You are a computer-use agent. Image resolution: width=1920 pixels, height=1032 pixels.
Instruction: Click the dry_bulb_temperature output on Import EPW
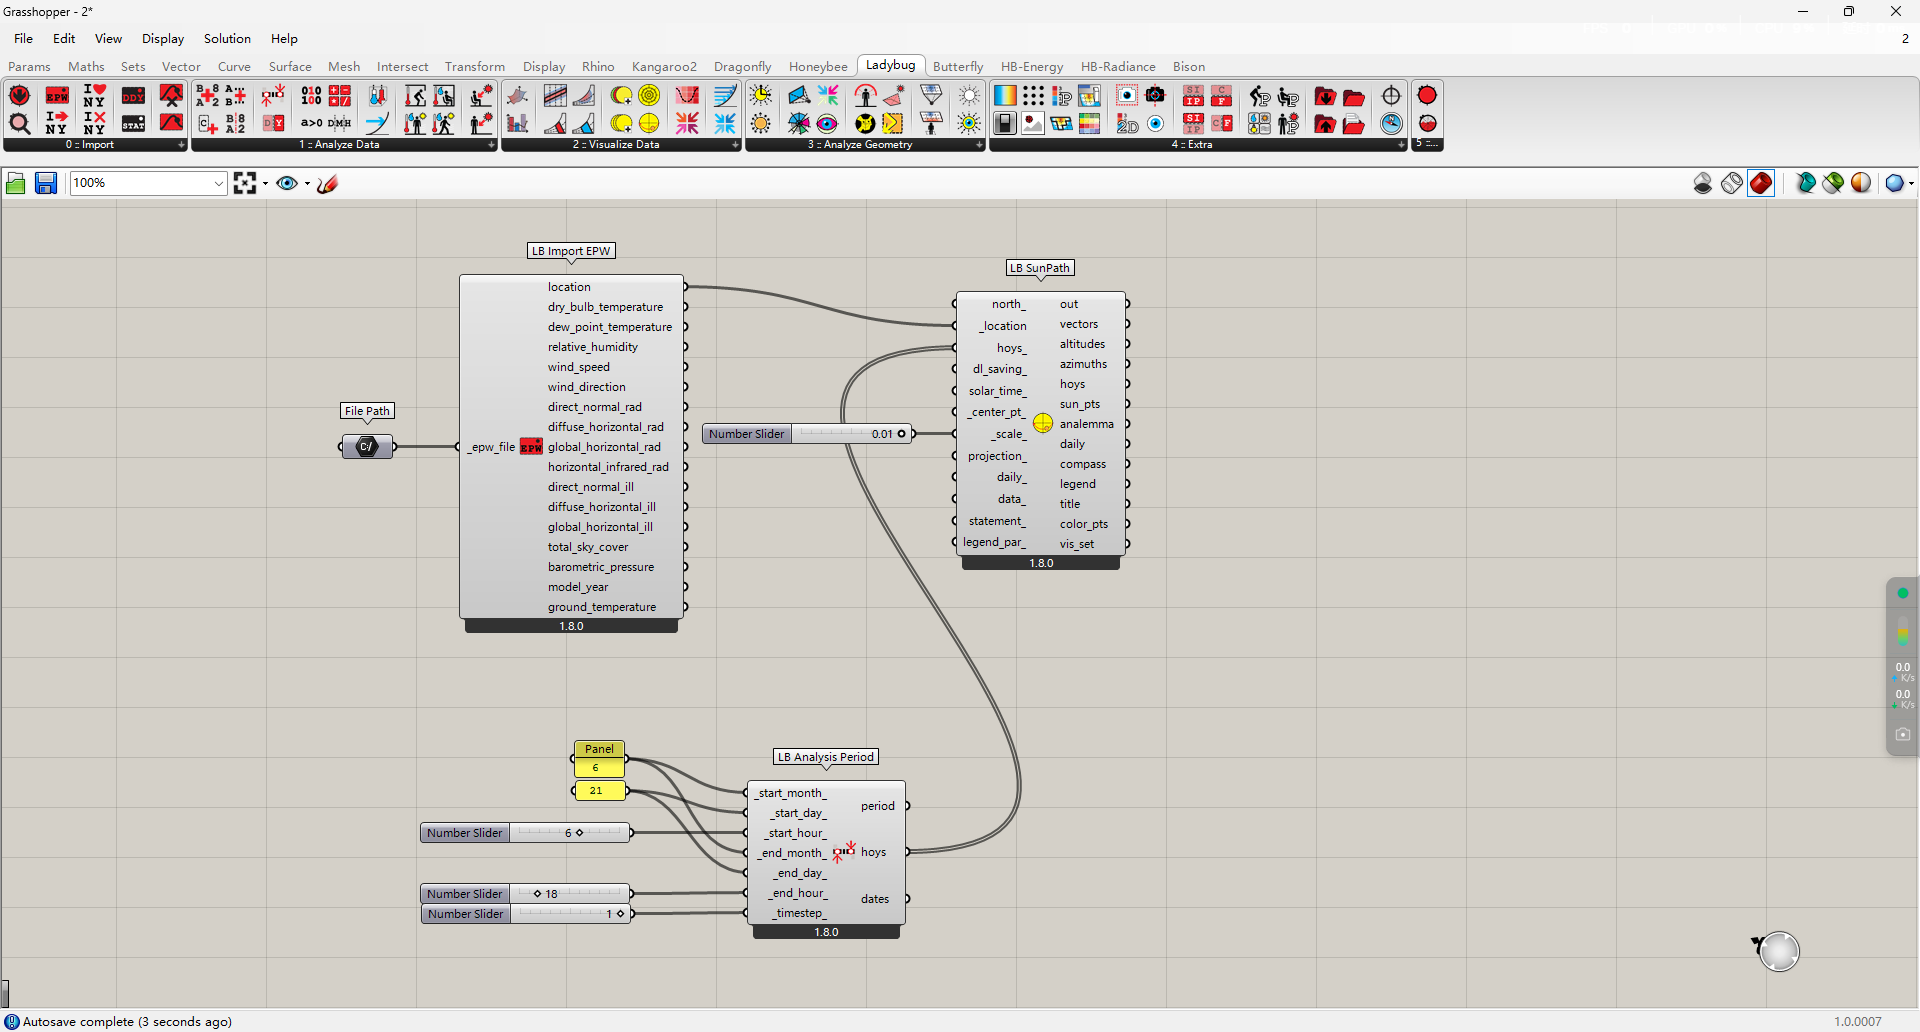click(605, 307)
